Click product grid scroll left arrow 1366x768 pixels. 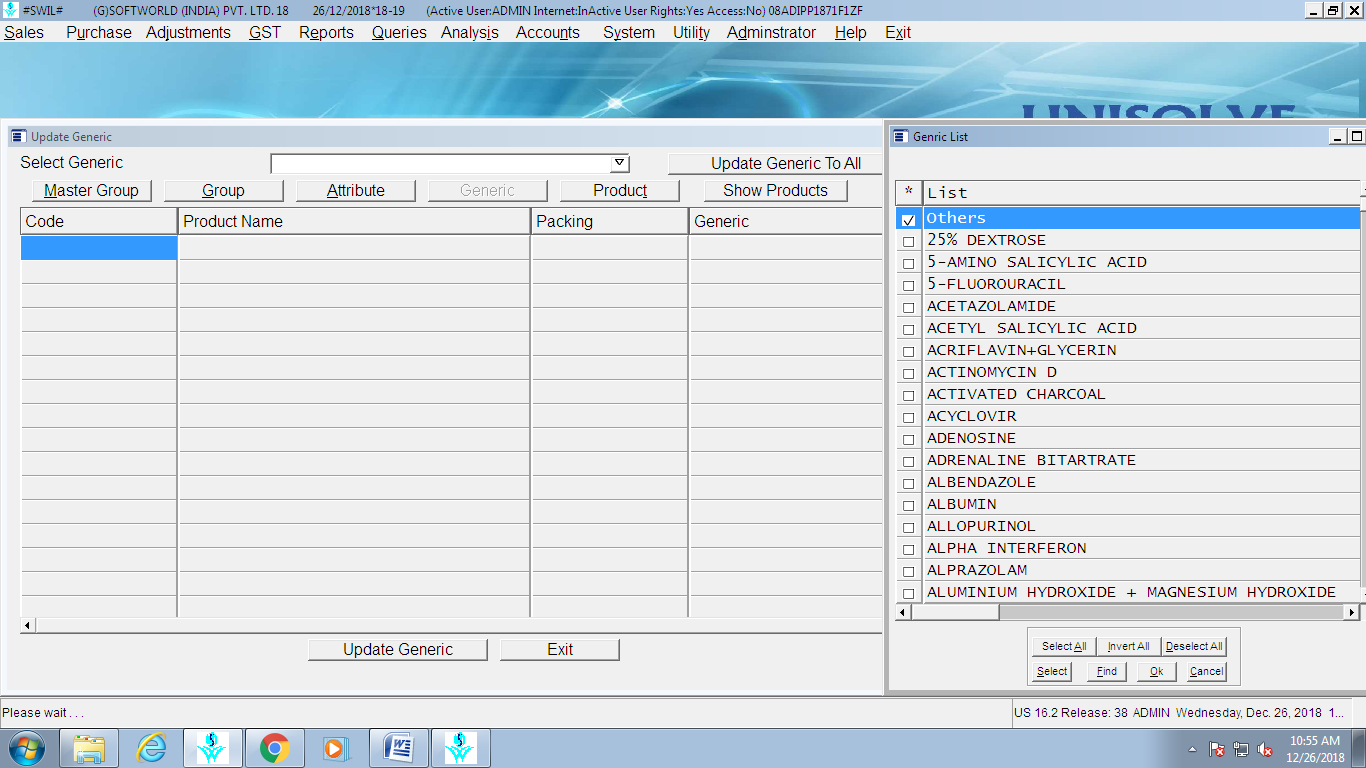click(28, 625)
